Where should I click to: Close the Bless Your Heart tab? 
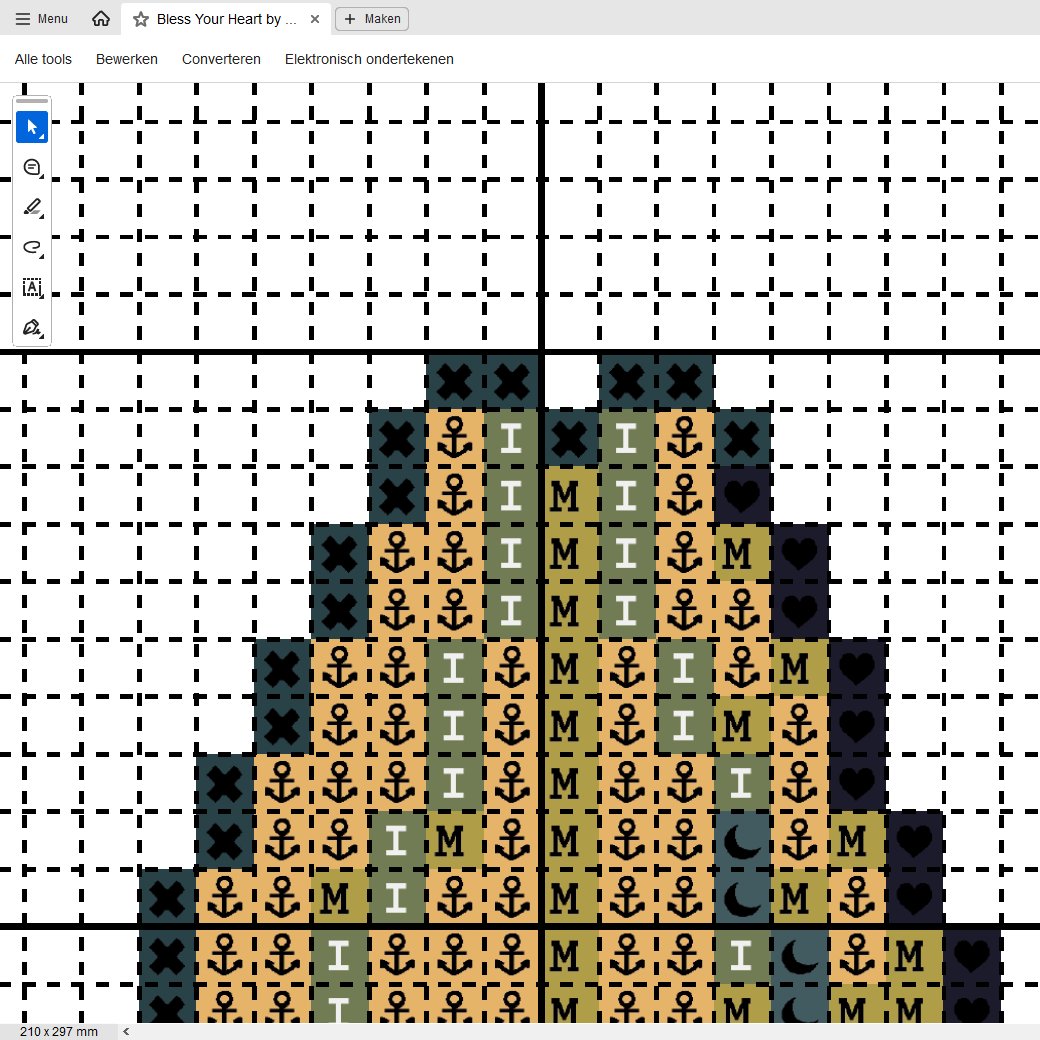(x=315, y=19)
